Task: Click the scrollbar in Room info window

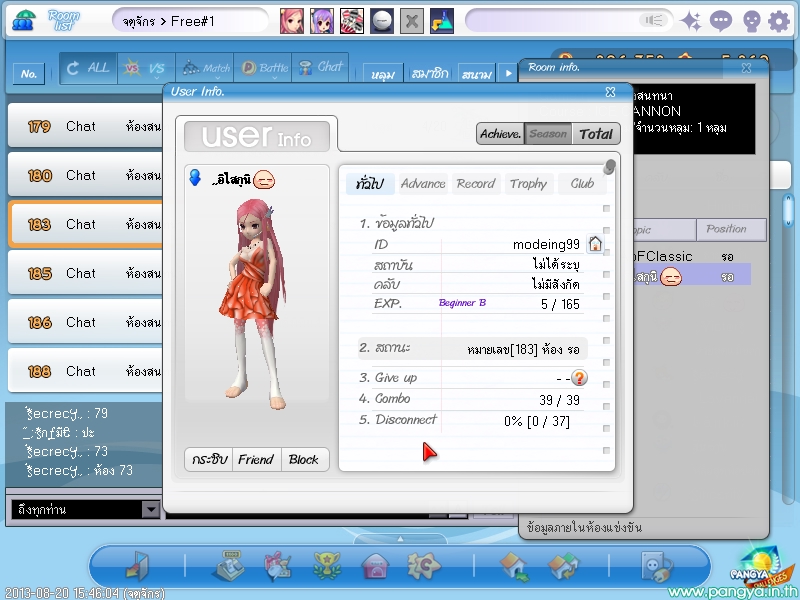Action: point(788,210)
